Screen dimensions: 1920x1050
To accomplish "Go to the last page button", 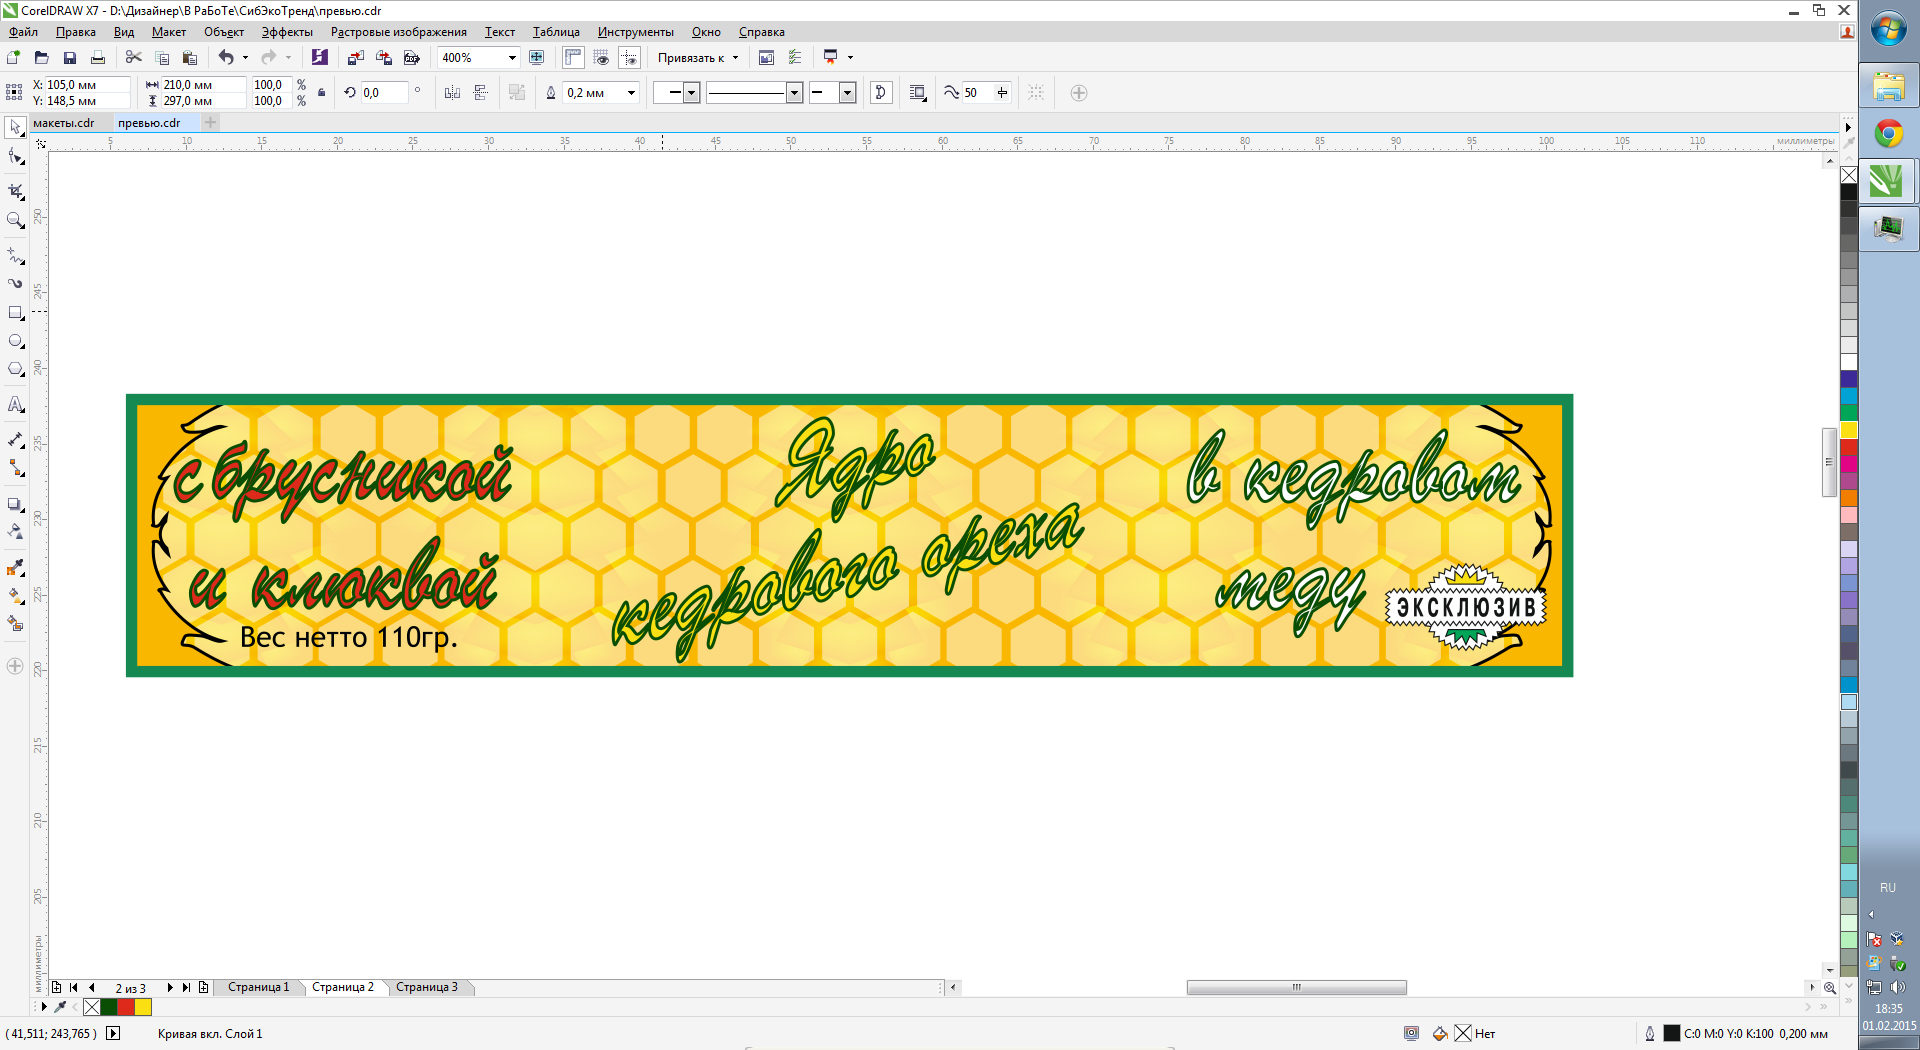I will 186,988.
